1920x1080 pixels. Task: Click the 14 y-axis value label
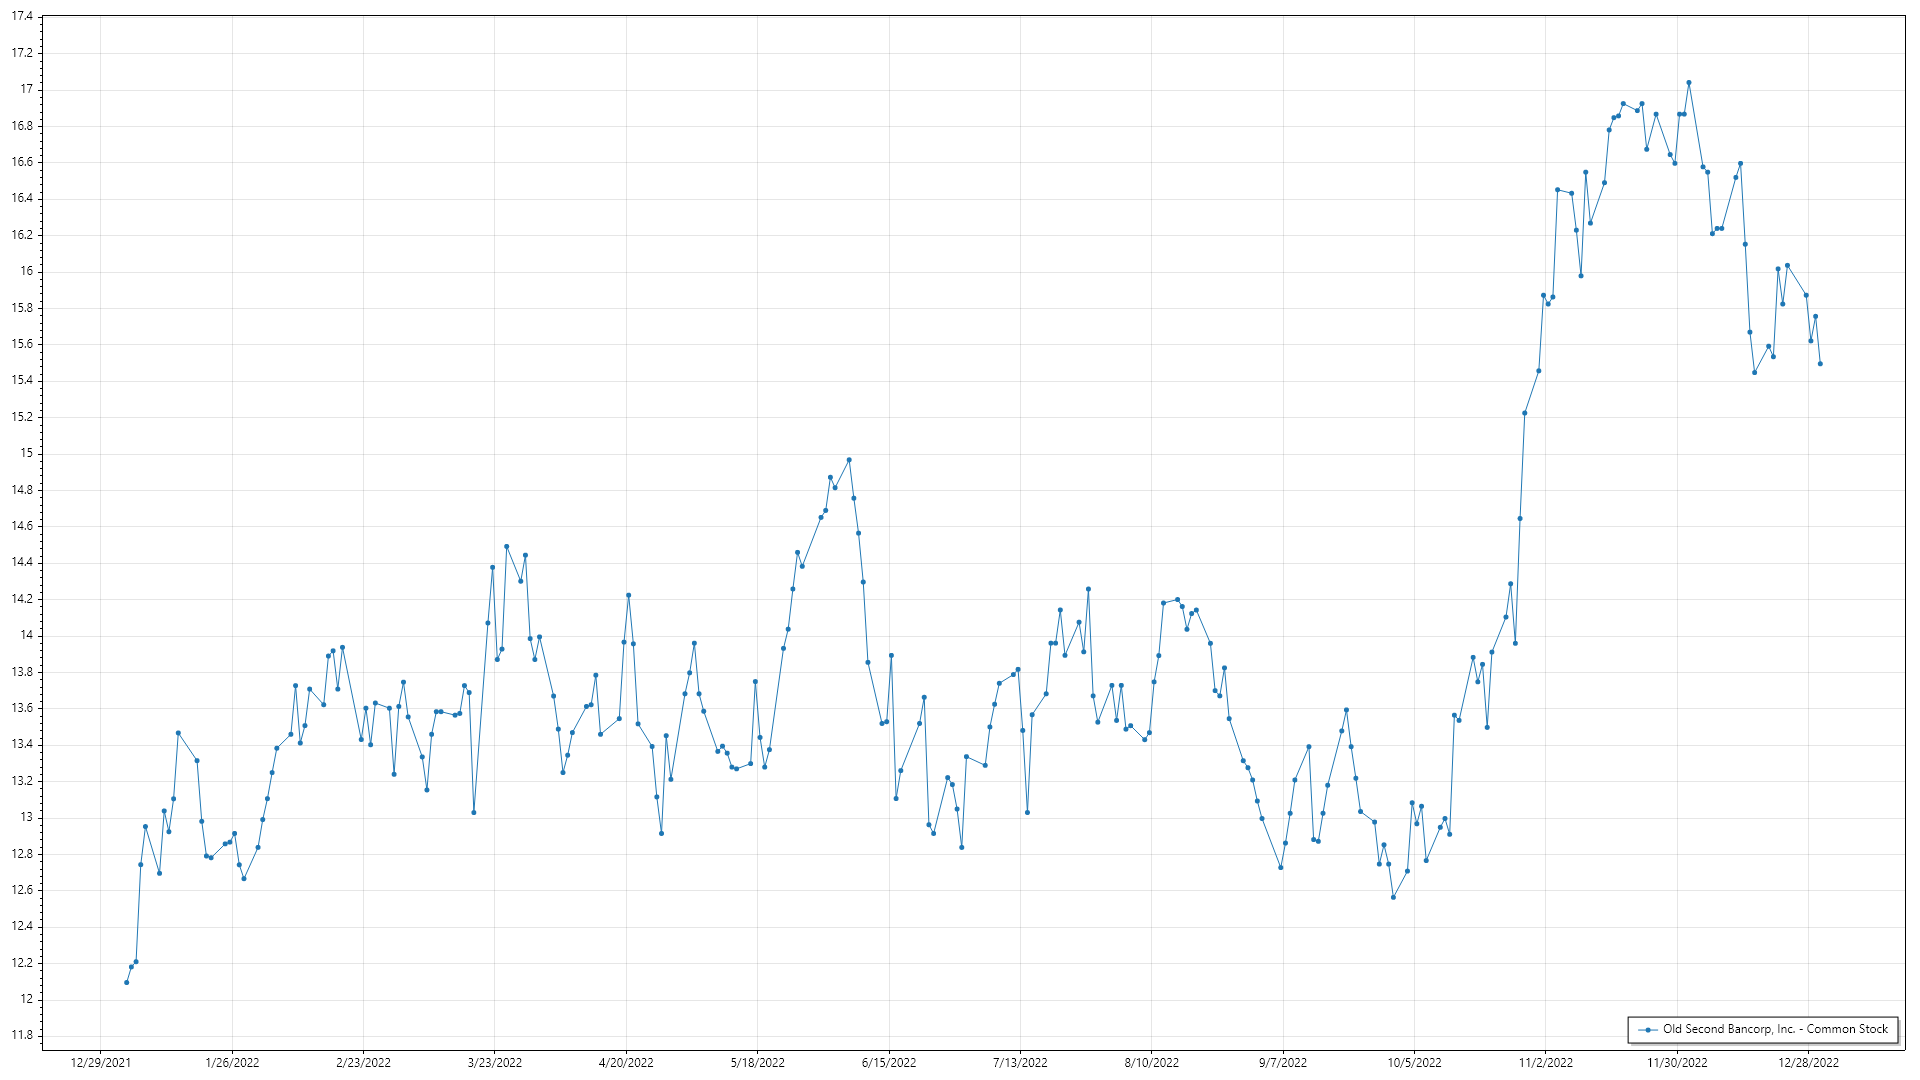26,635
